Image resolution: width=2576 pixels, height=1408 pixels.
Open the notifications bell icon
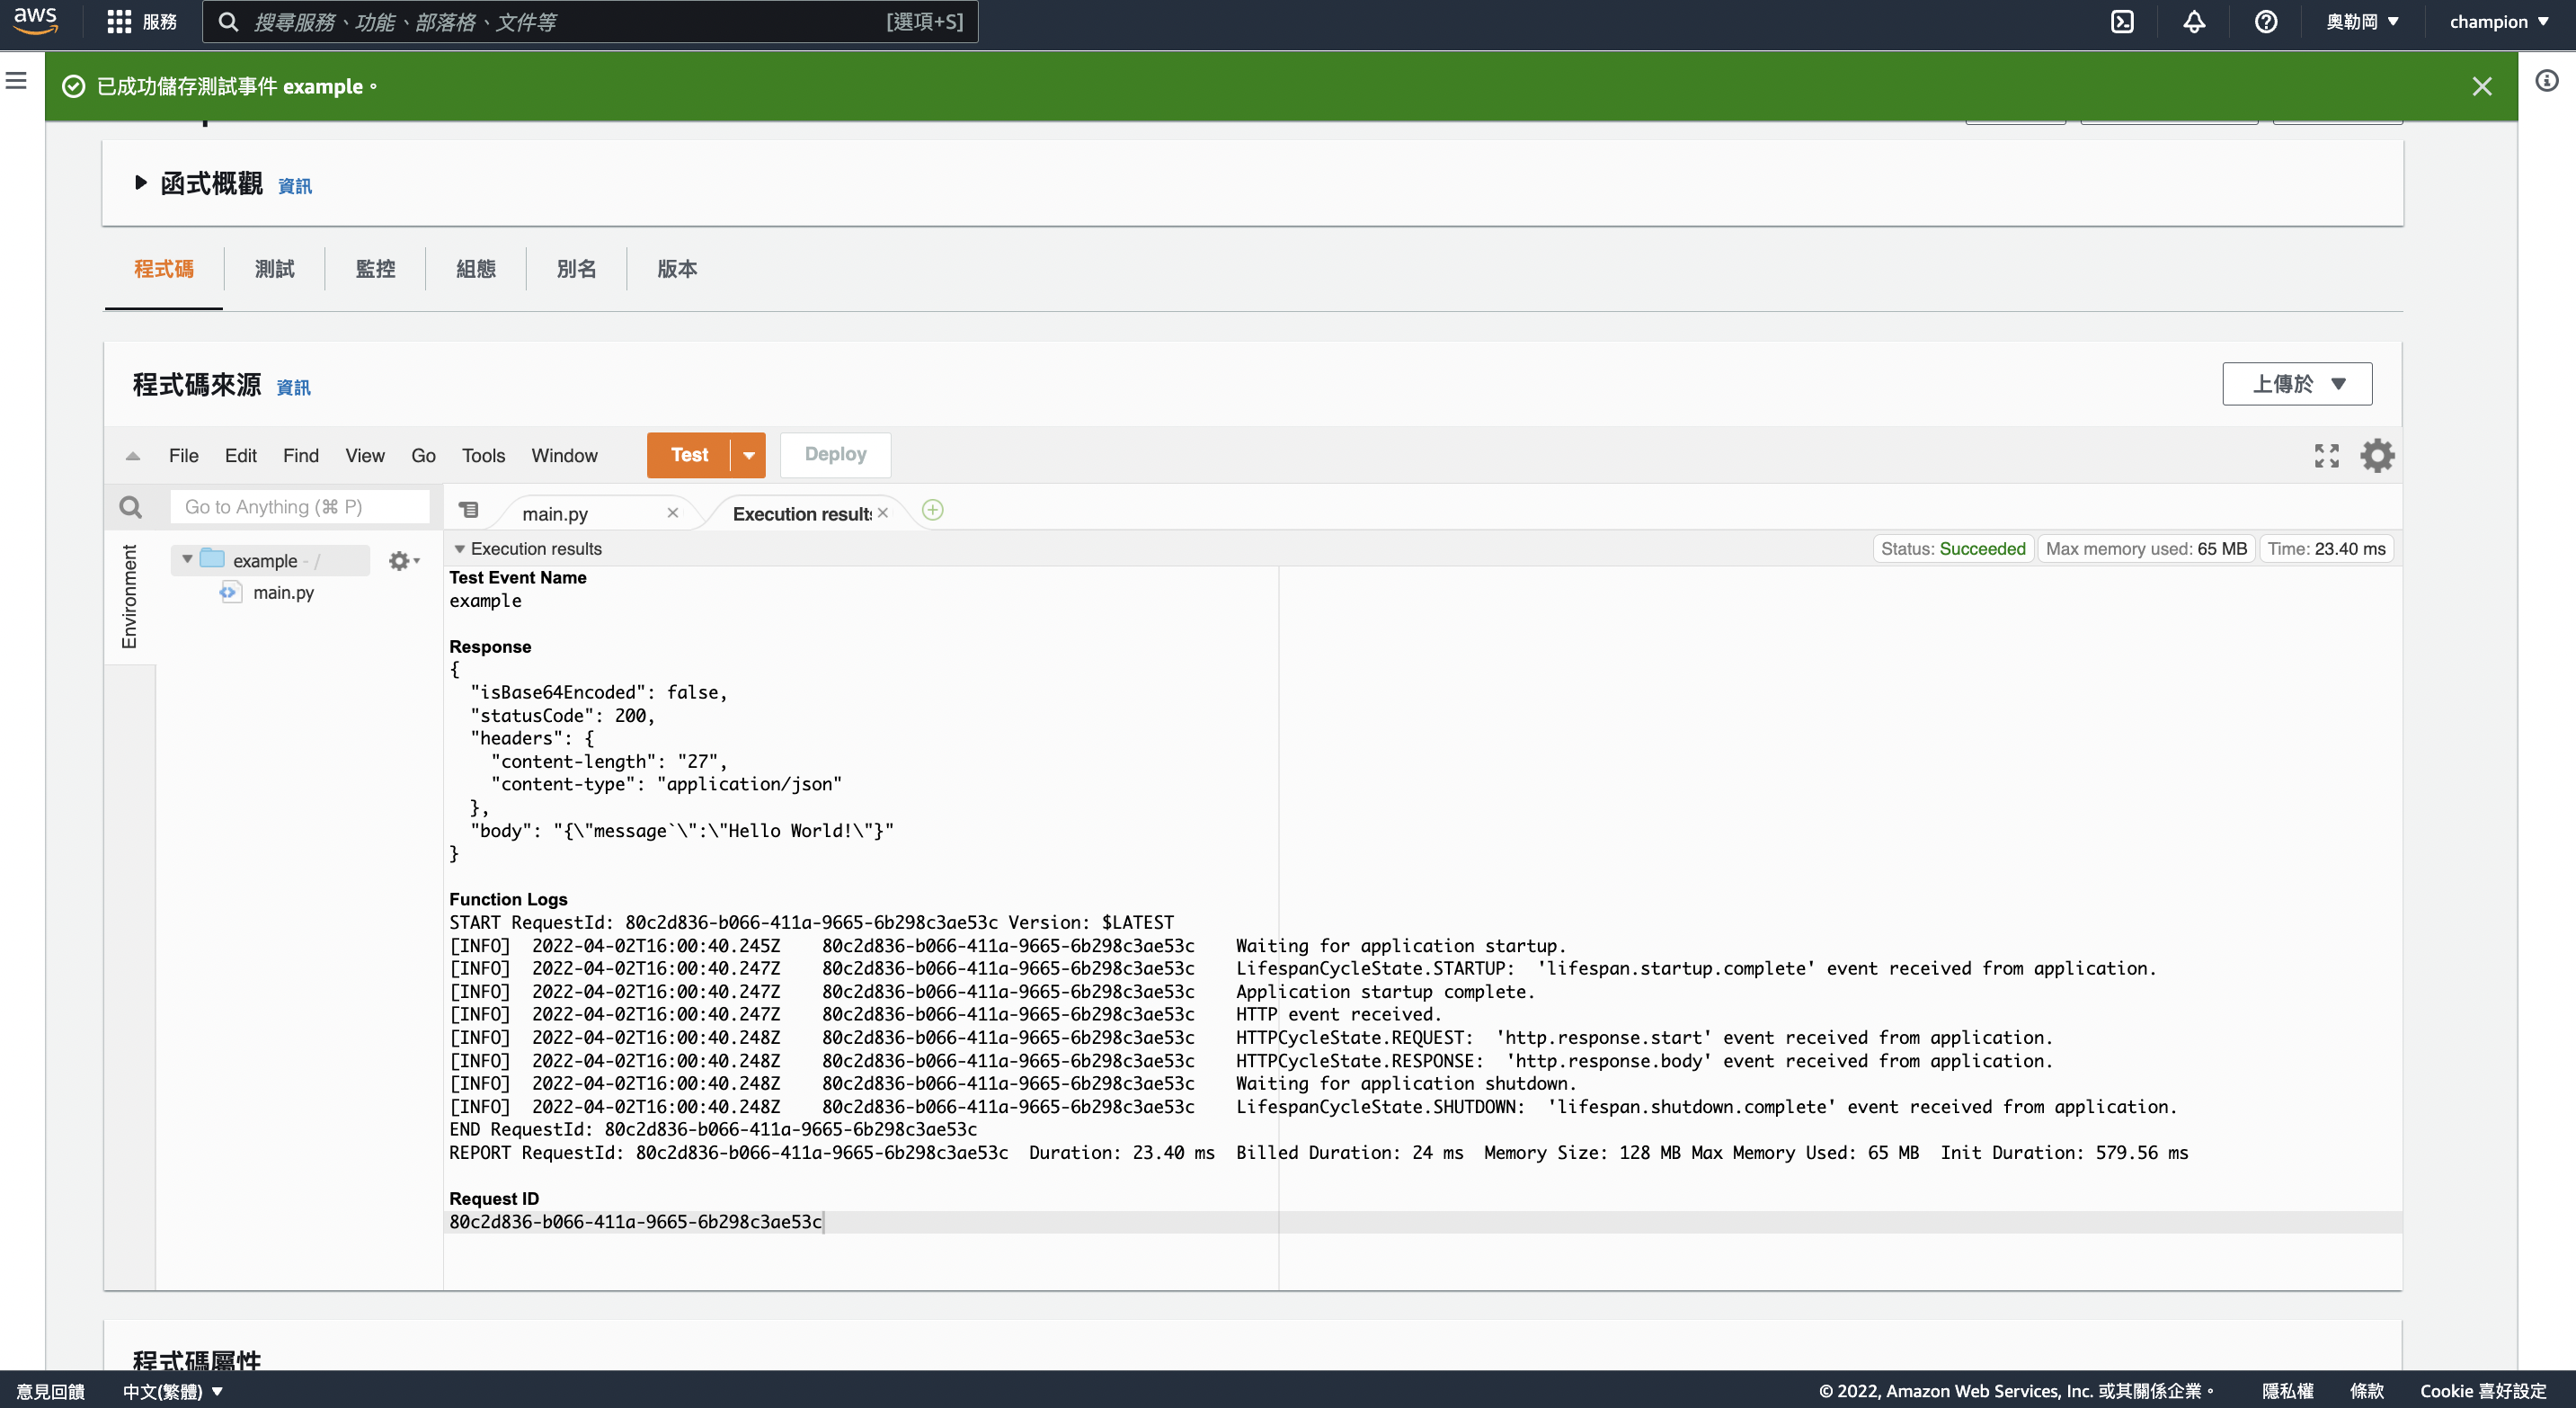point(2194,22)
